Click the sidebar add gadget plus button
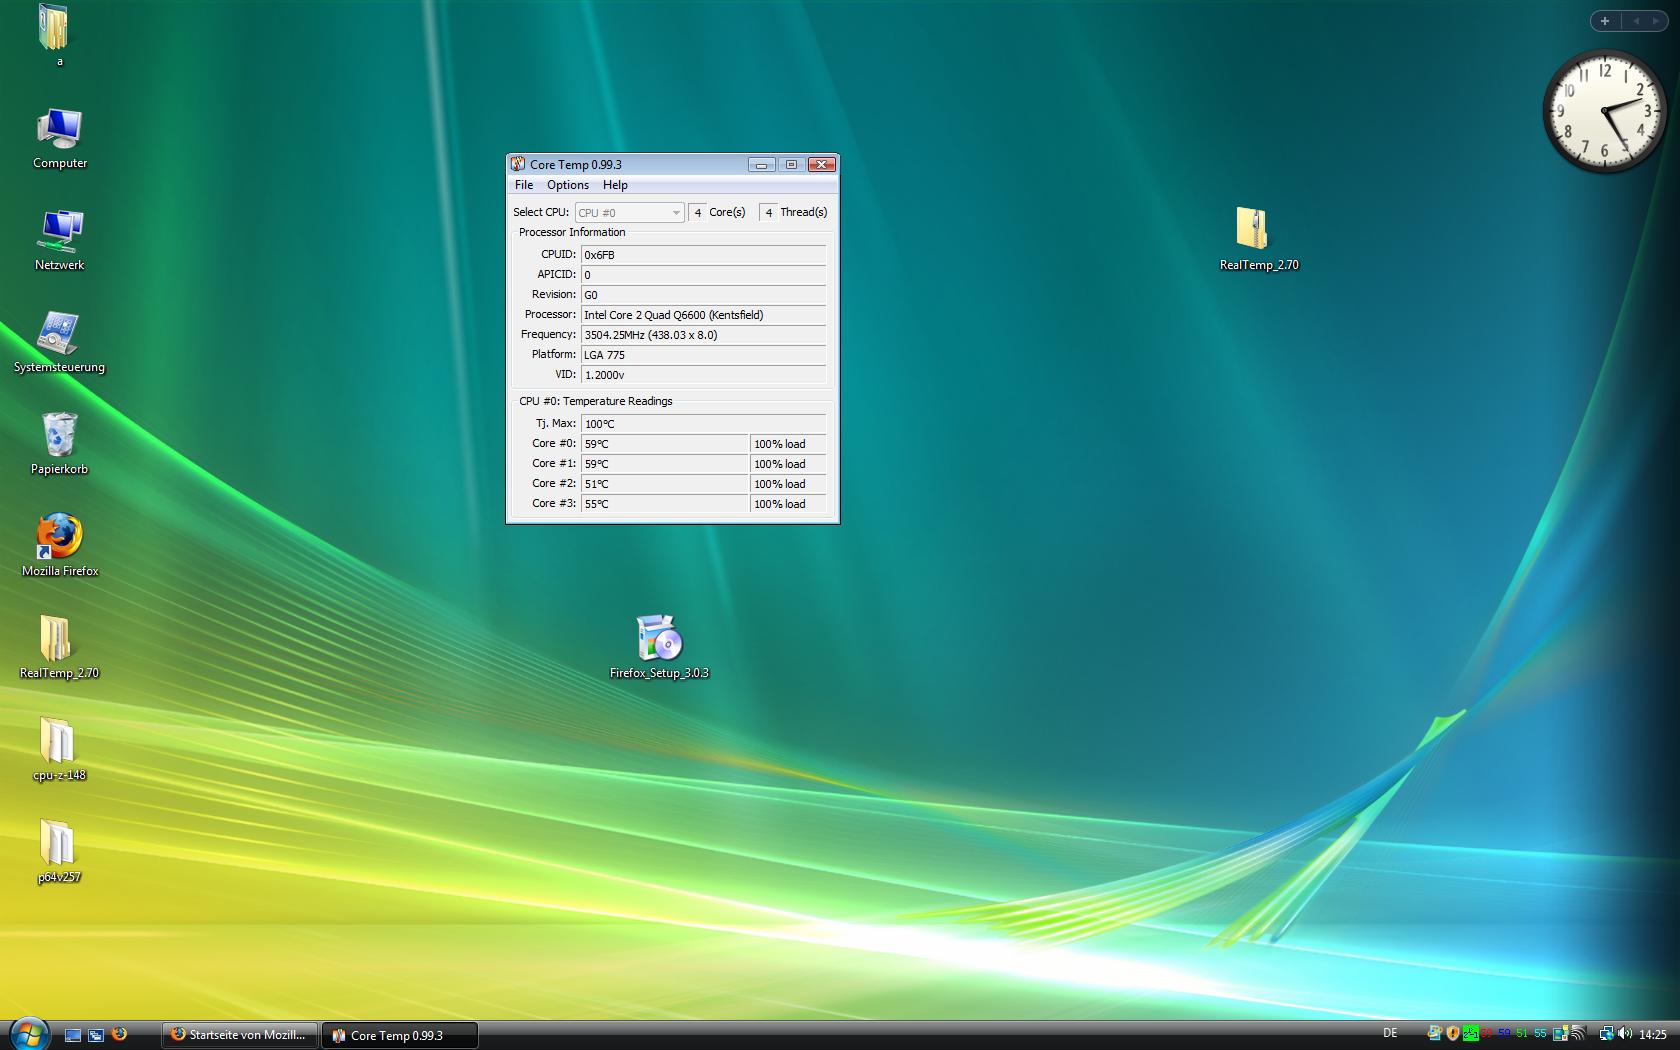Image resolution: width=1680 pixels, height=1050 pixels. click(1605, 21)
